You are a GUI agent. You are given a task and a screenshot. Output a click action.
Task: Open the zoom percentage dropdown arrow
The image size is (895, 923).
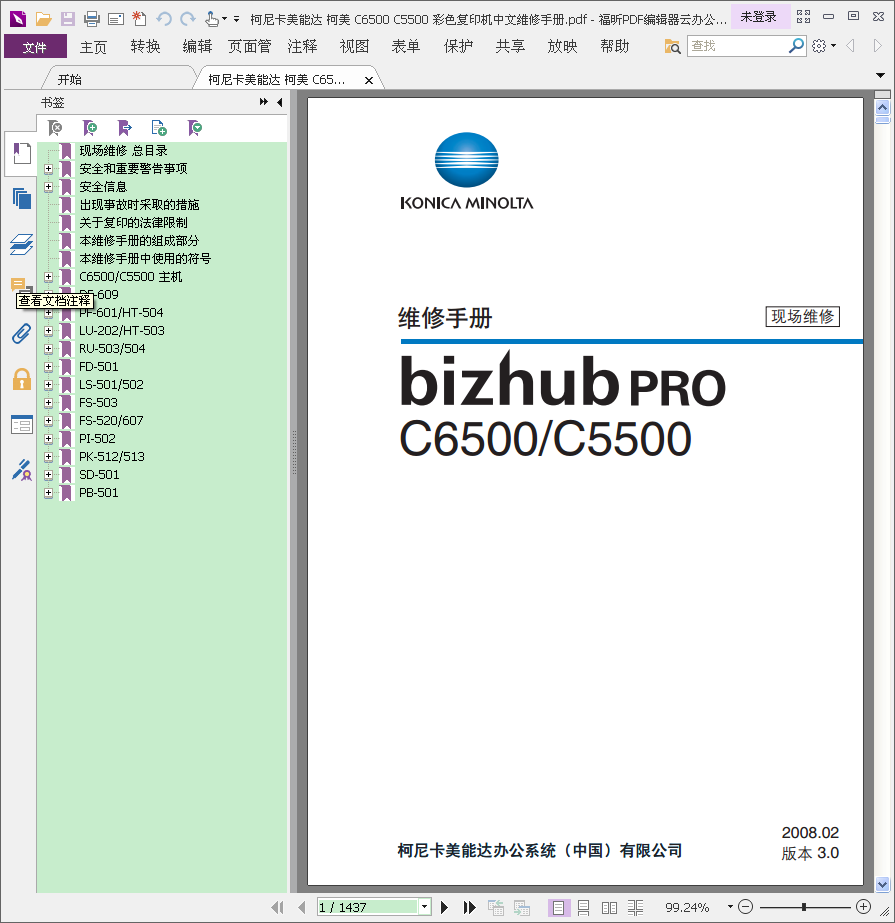(x=730, y=907)
